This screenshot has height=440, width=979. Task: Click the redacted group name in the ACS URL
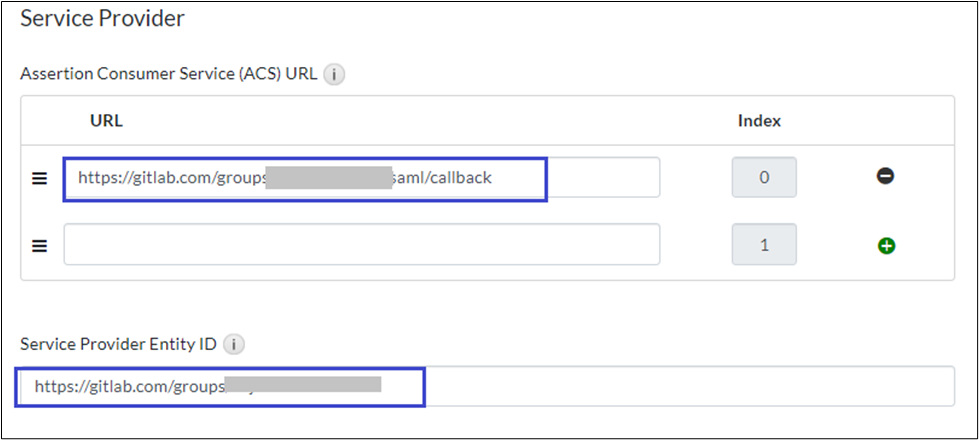(x=330, y=178)
